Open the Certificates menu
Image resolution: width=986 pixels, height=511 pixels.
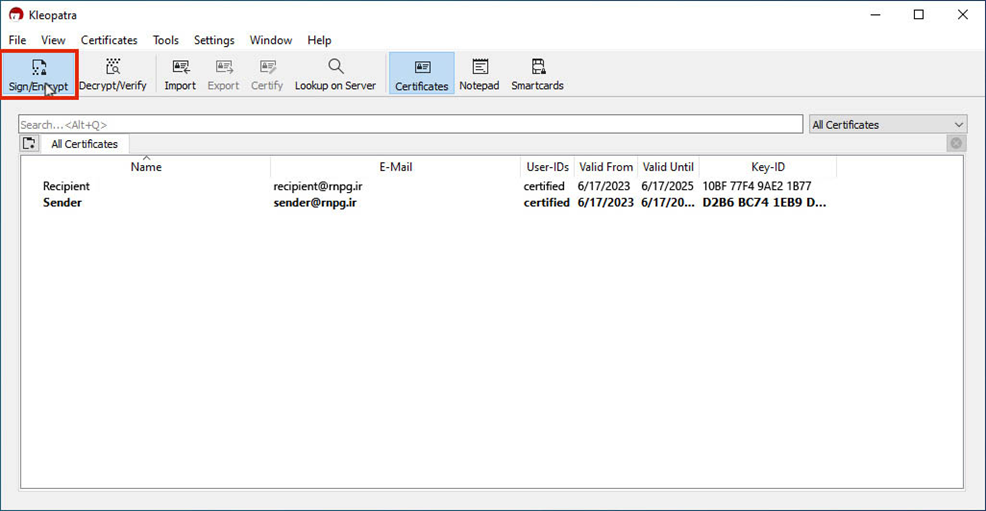109,40
